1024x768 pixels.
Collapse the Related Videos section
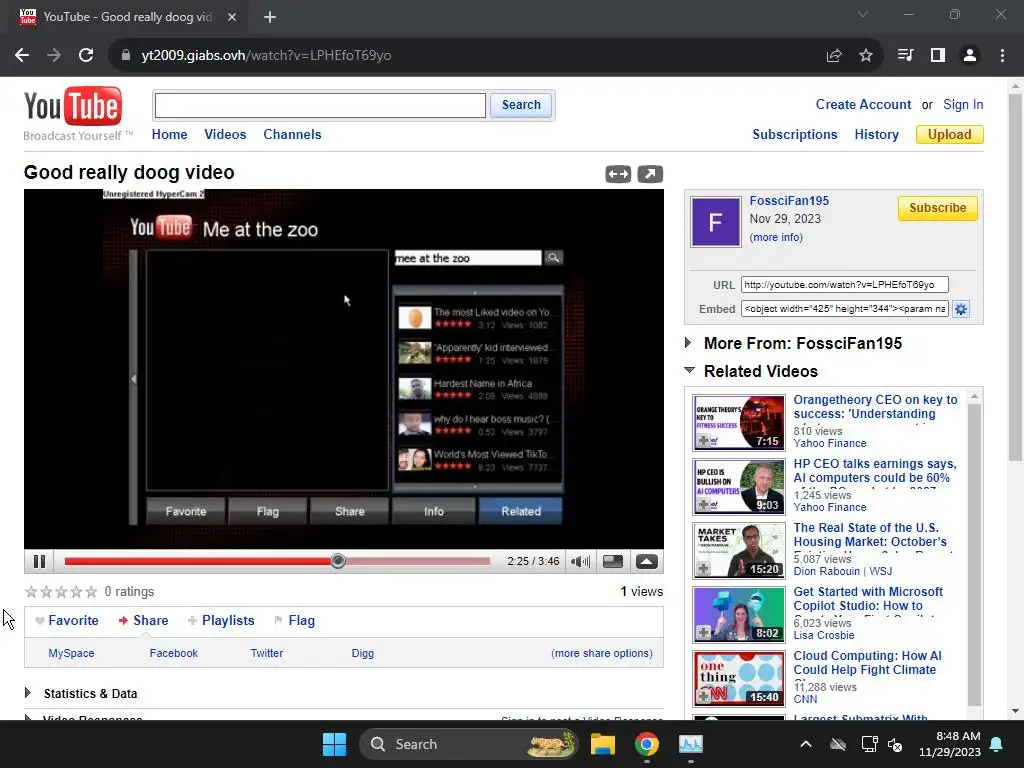point(689,370)
